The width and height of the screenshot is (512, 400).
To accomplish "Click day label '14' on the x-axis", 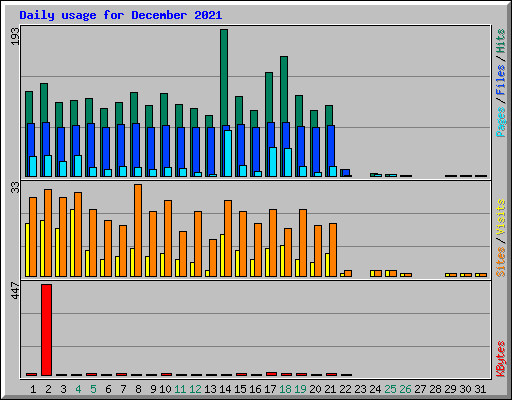I will coord(225,389).
